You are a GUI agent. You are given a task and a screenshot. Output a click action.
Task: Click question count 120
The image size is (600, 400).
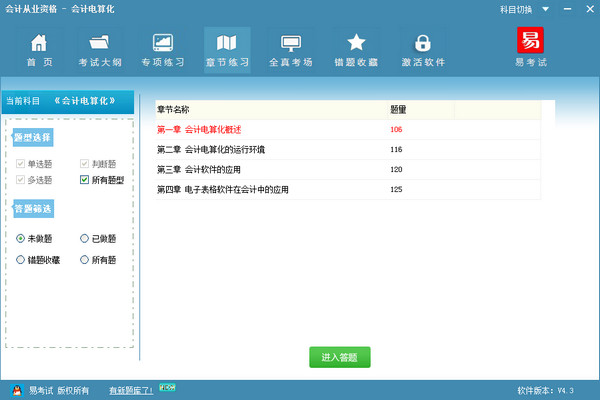click(x=396, y=169)
